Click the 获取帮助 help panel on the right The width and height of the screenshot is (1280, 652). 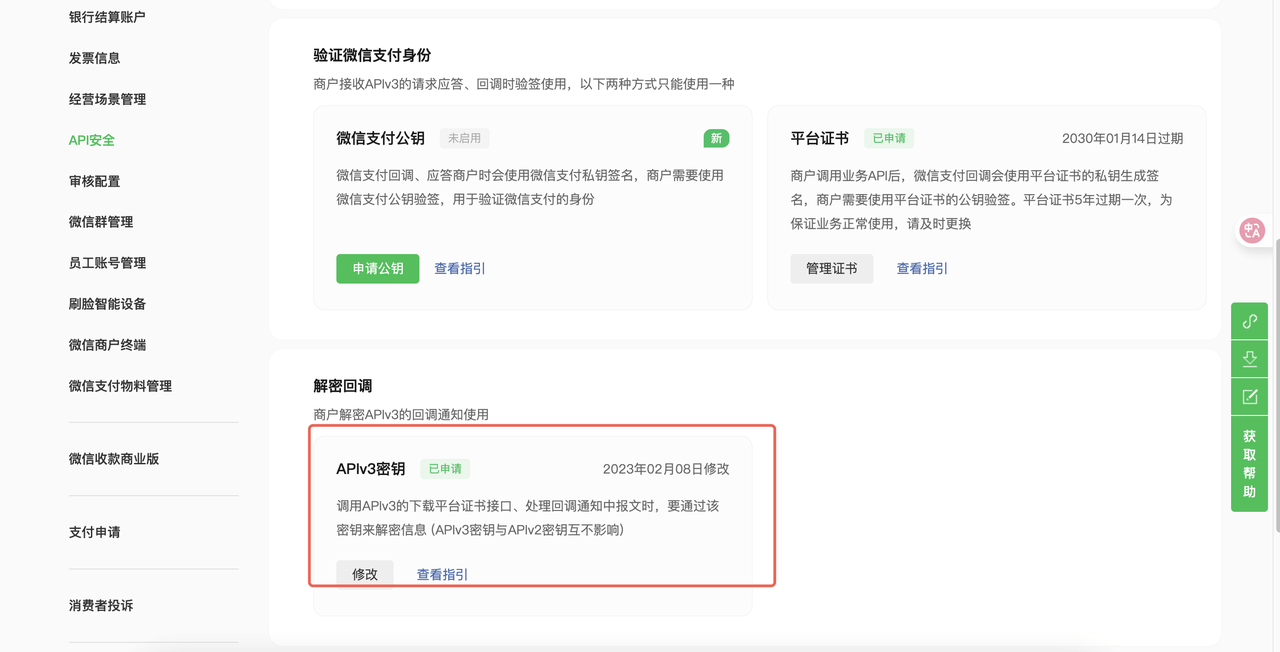tap(1249, 462)
